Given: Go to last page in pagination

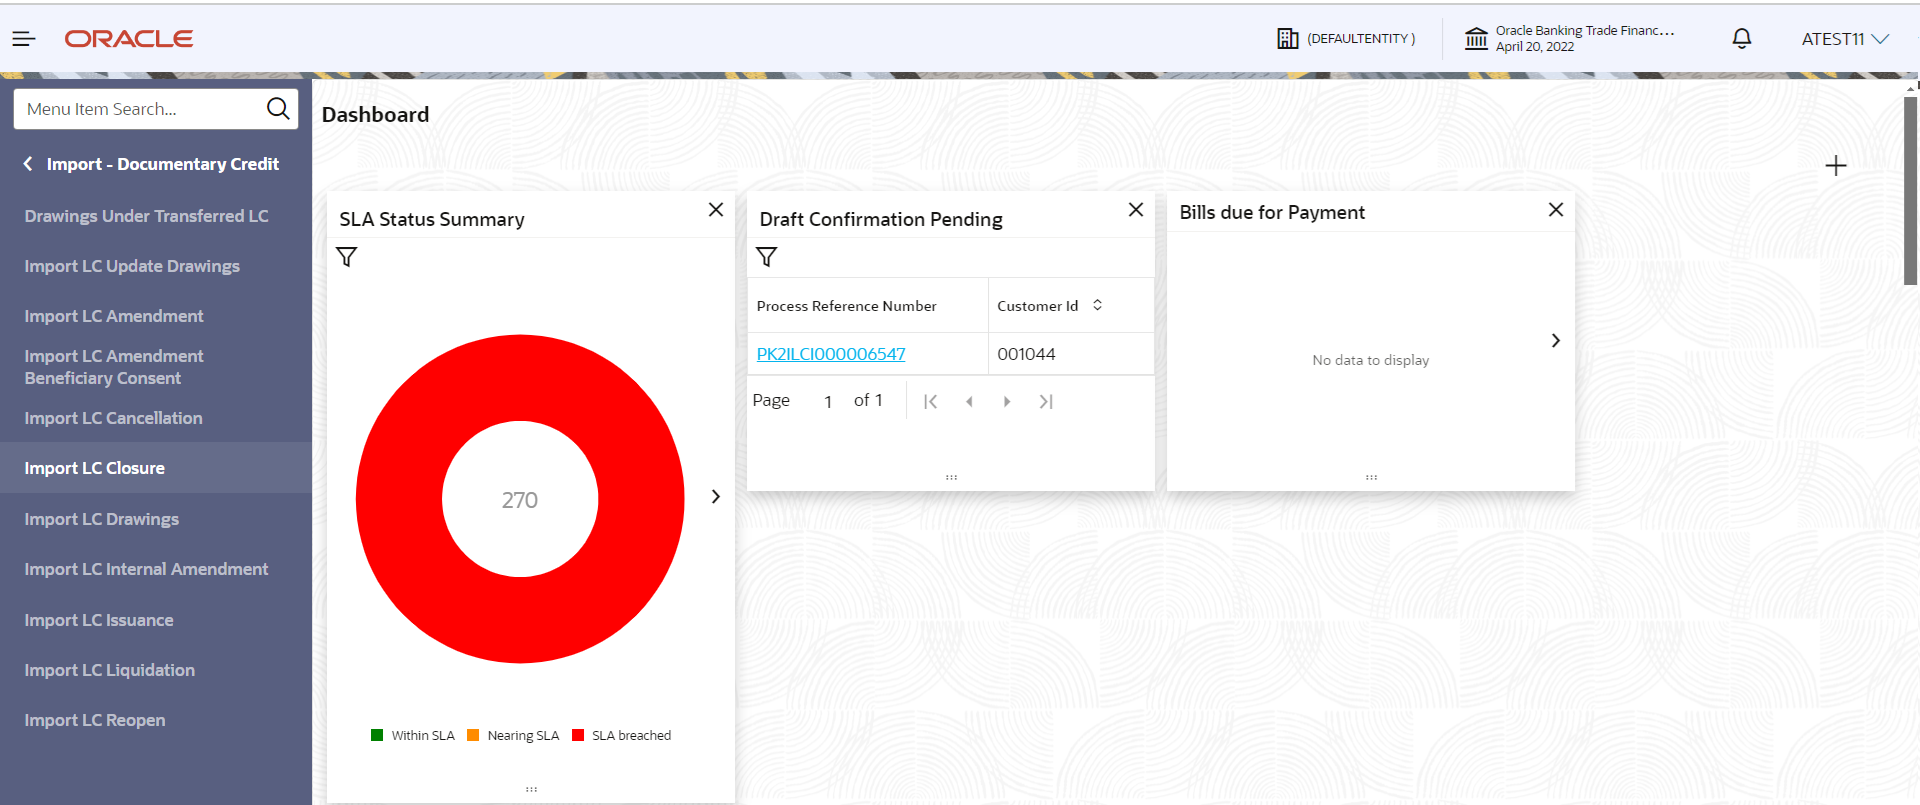Looking at the screenshot, I should pyautogui.click(x=1046, y=401).
